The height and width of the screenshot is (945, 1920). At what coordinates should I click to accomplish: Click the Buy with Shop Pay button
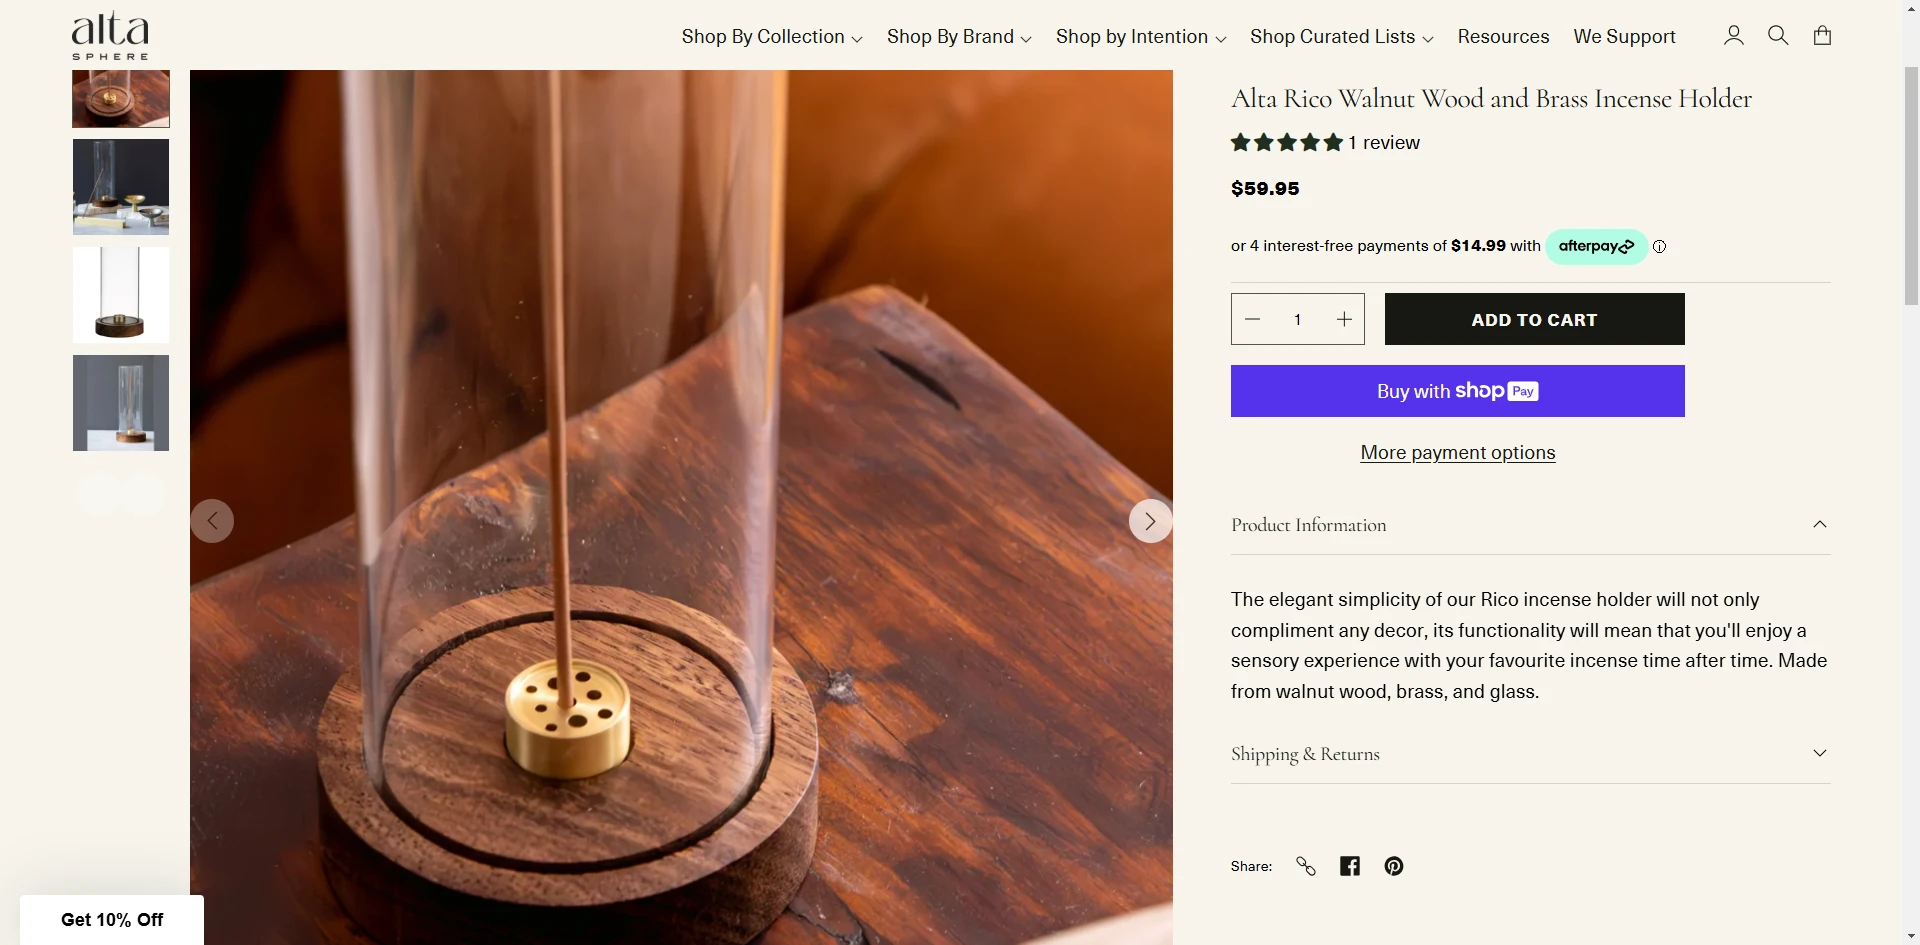(1457, 390)
